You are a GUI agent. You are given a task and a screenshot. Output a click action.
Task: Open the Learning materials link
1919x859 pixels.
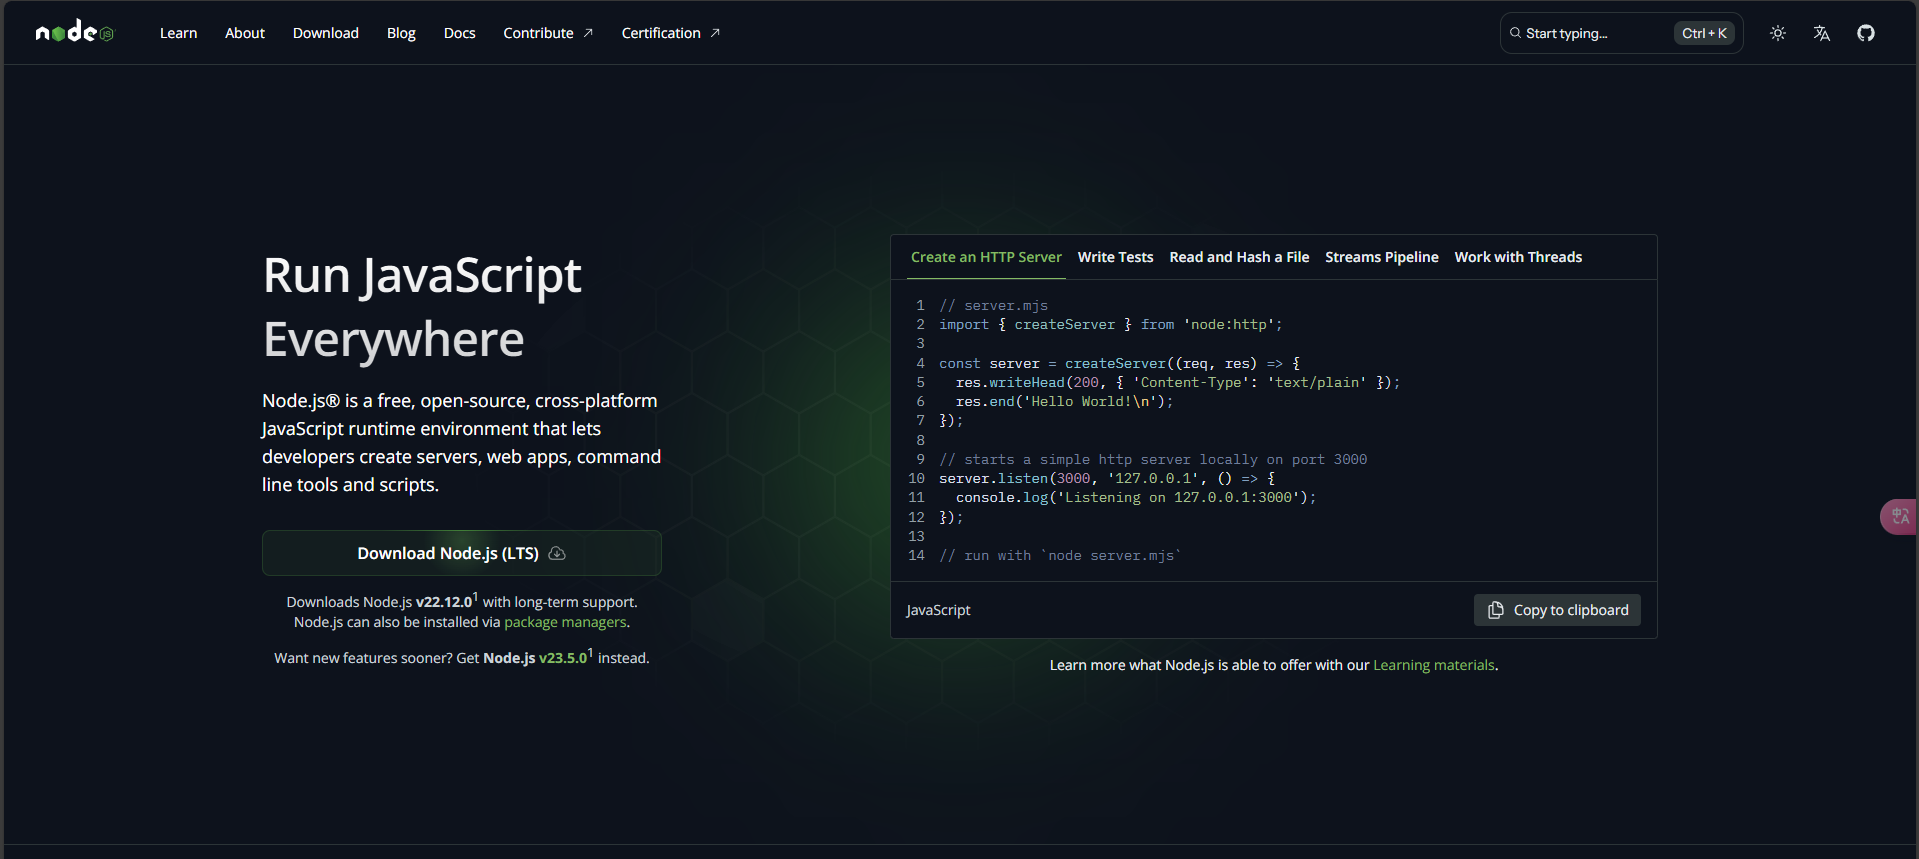1433,665
